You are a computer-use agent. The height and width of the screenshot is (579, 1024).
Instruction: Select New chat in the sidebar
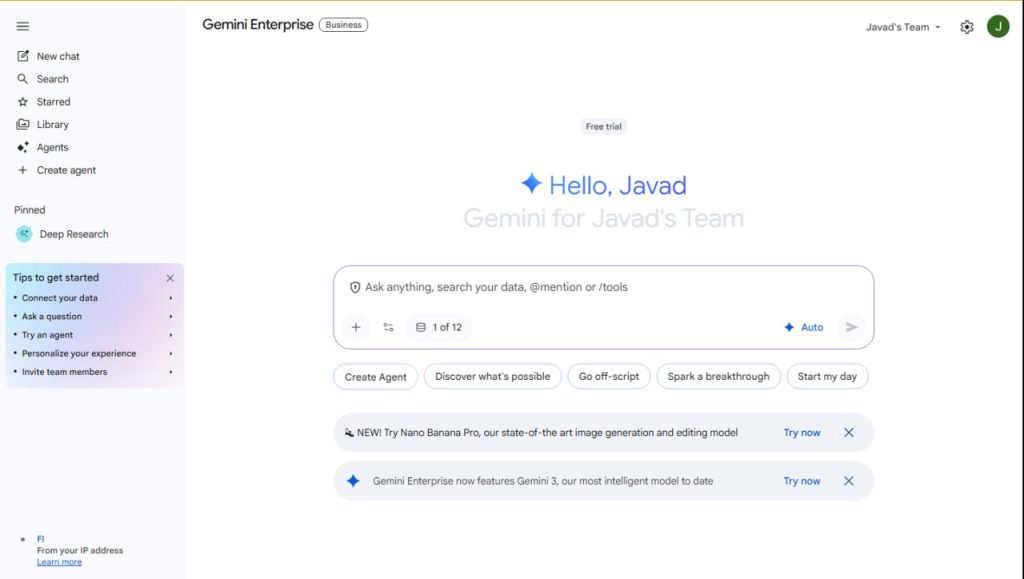[58, 56]
